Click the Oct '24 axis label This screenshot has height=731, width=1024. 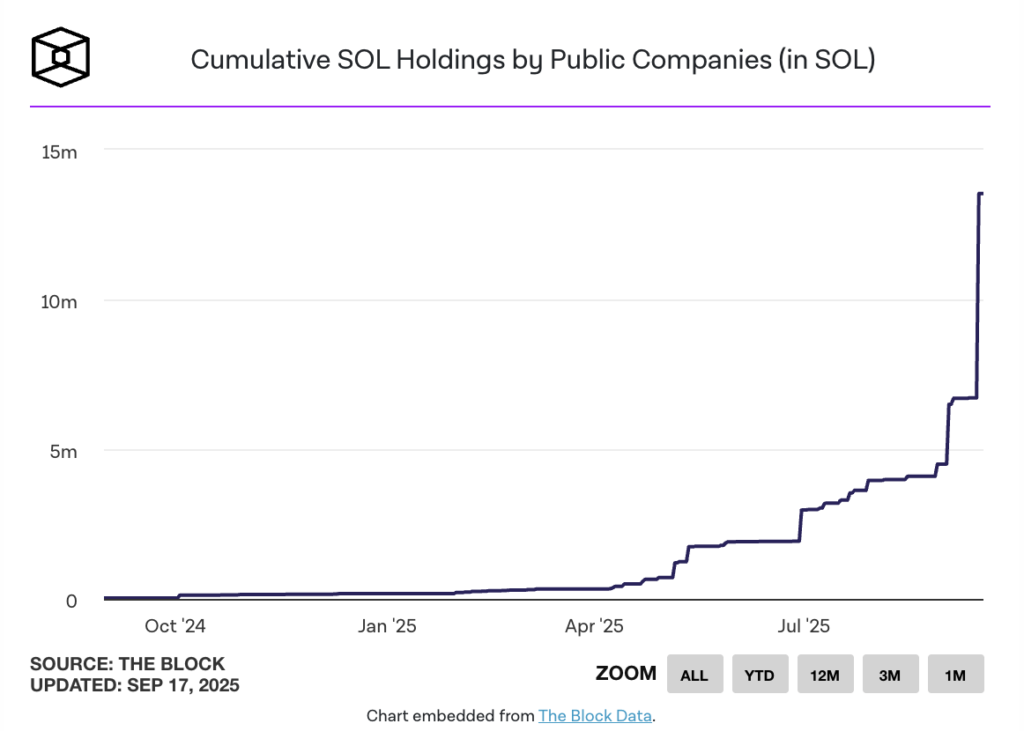pos(175,626)
